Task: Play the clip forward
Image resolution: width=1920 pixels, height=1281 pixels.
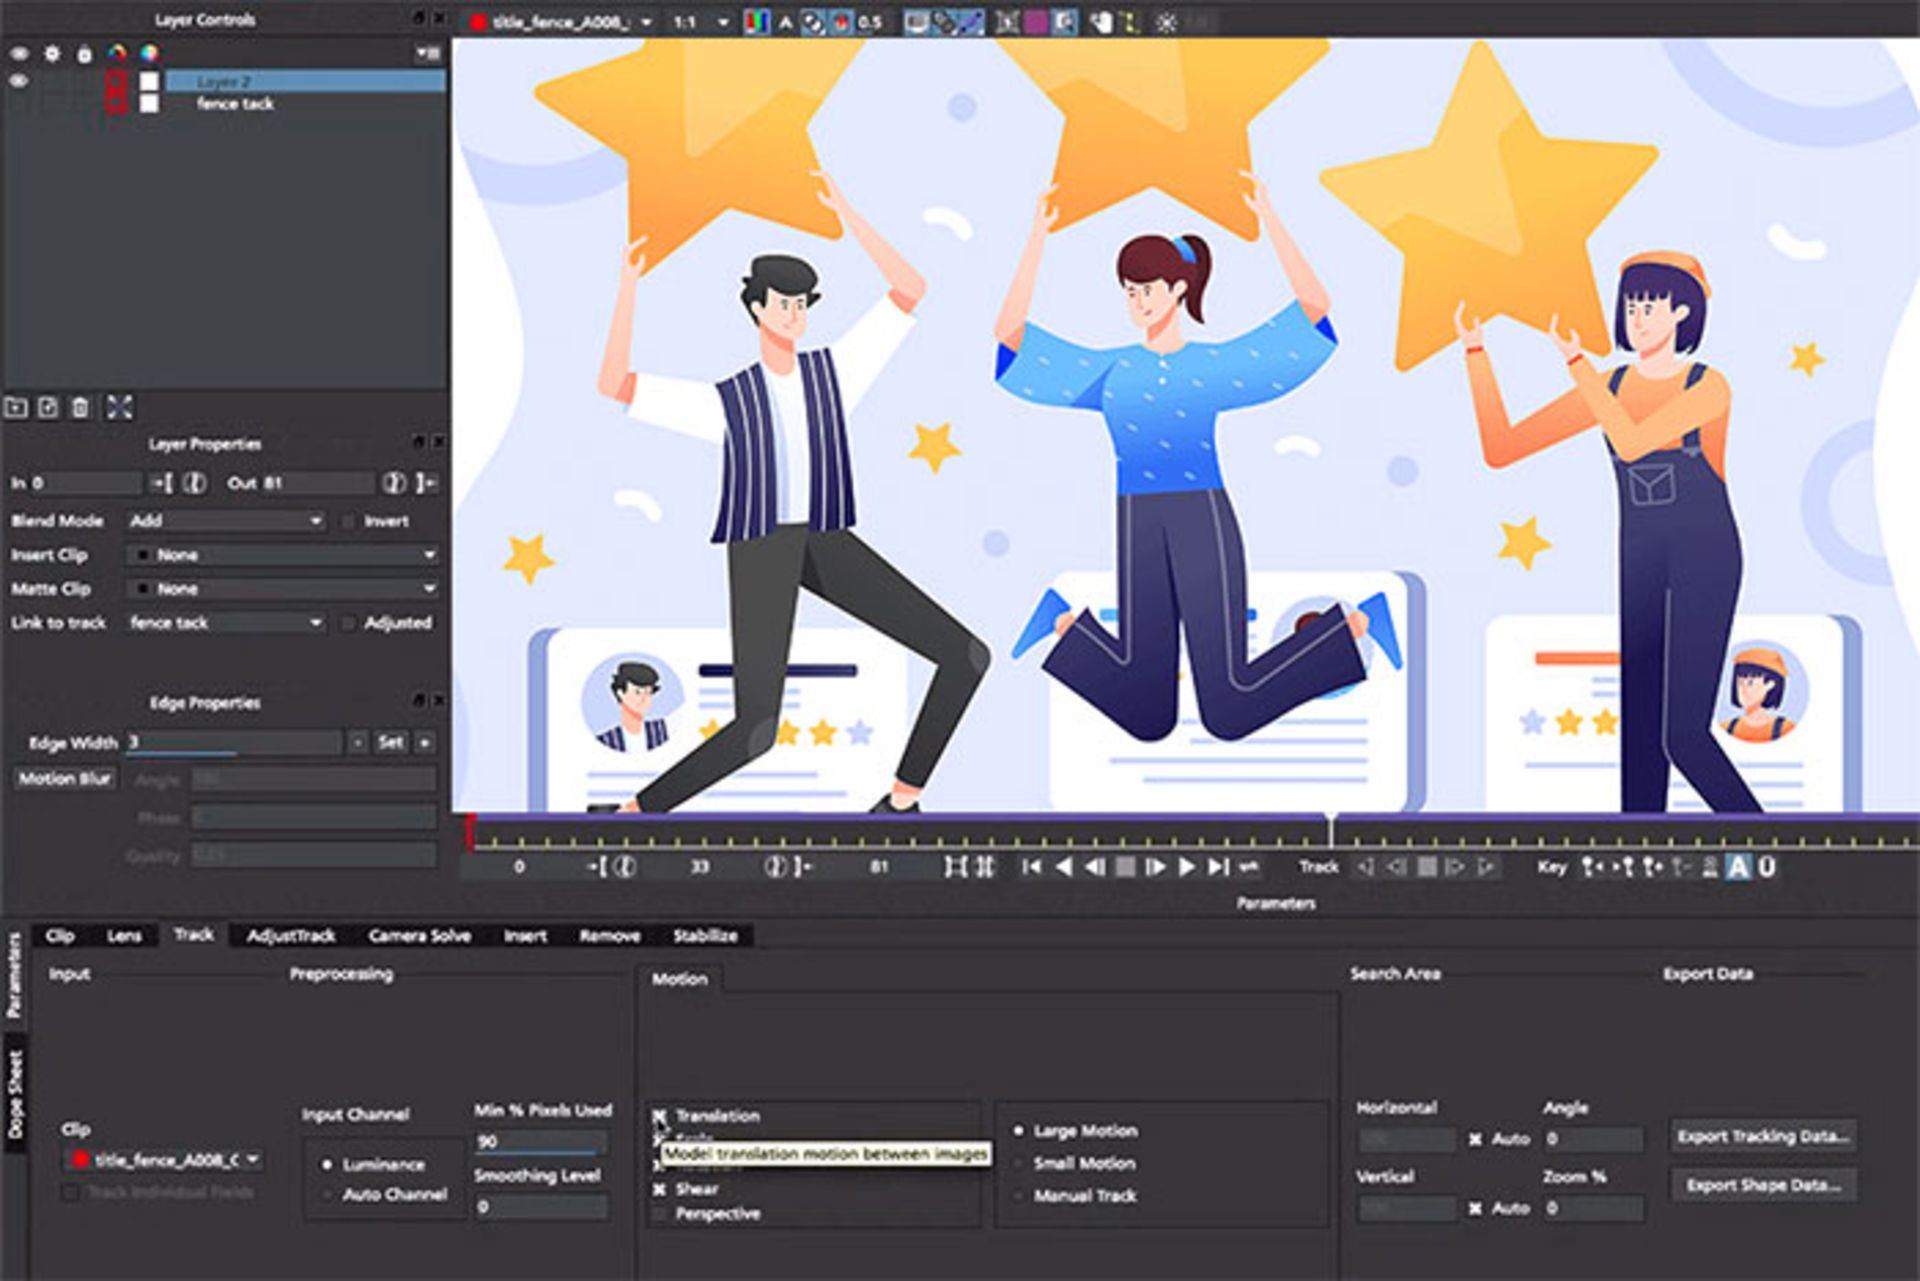Action: pos(1186,867)
